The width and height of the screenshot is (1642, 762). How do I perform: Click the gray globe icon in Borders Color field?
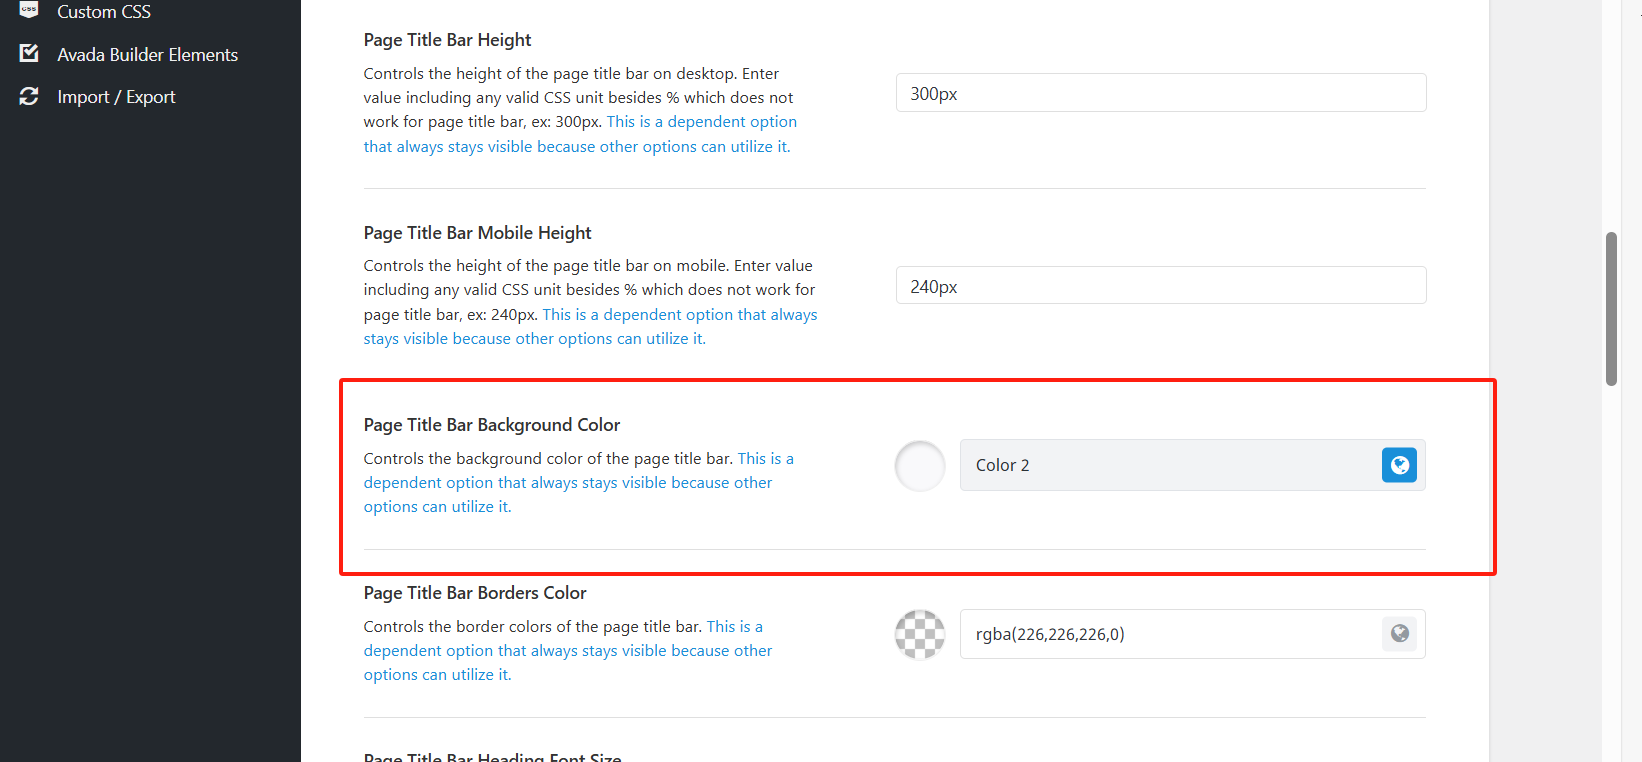coord(1399,634)
